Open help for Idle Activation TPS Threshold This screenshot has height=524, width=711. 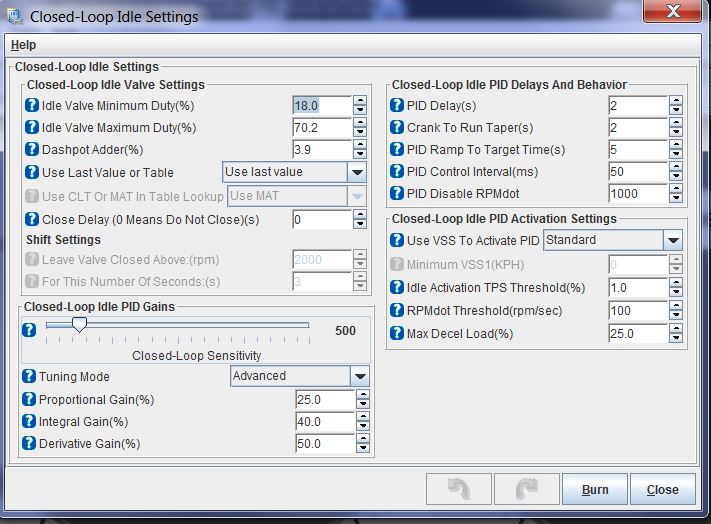point(397,287)
